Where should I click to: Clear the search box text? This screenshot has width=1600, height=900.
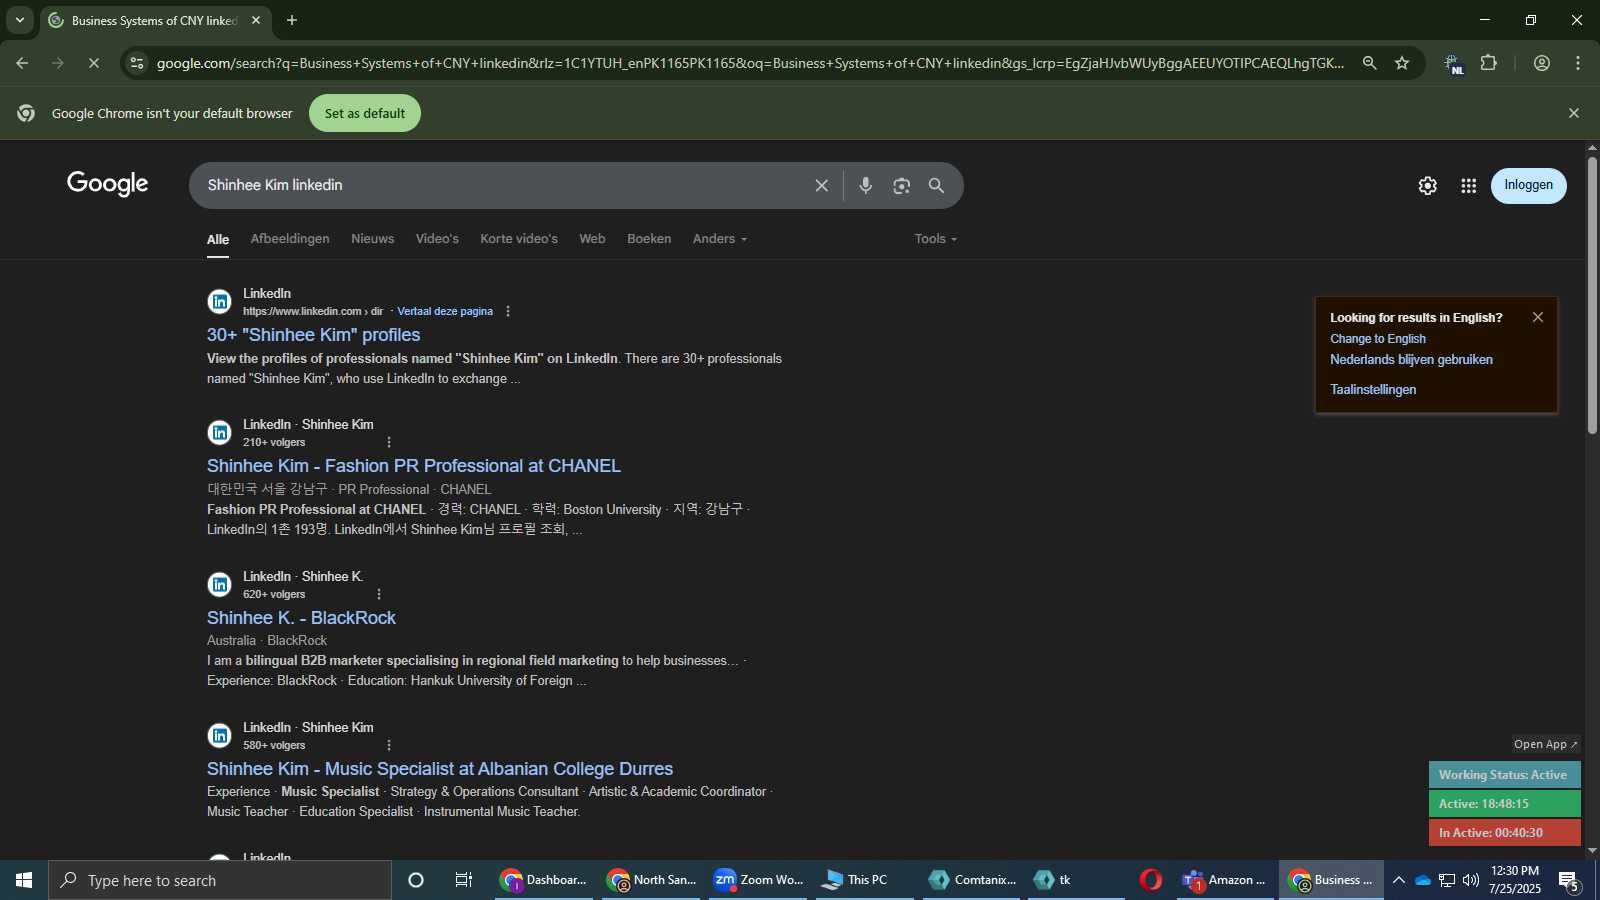click(x=821, y=185)
